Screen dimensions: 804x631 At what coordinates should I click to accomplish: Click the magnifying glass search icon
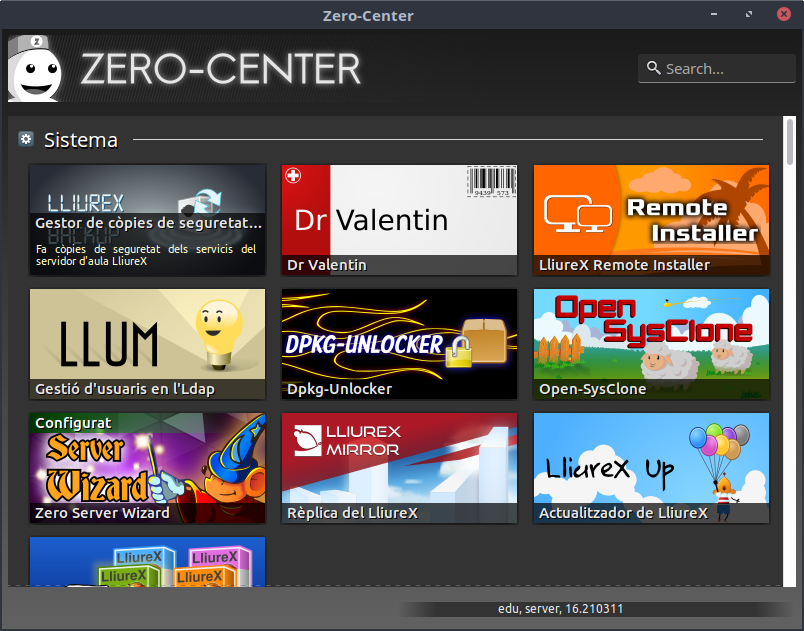653,68
